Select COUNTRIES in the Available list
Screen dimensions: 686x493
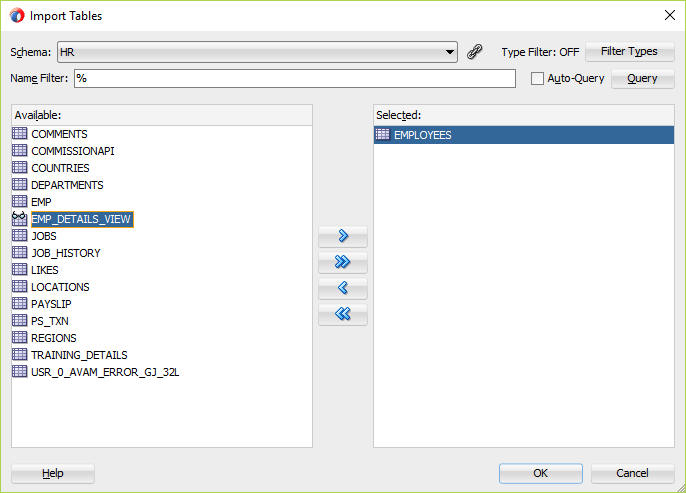click(60, 168)
